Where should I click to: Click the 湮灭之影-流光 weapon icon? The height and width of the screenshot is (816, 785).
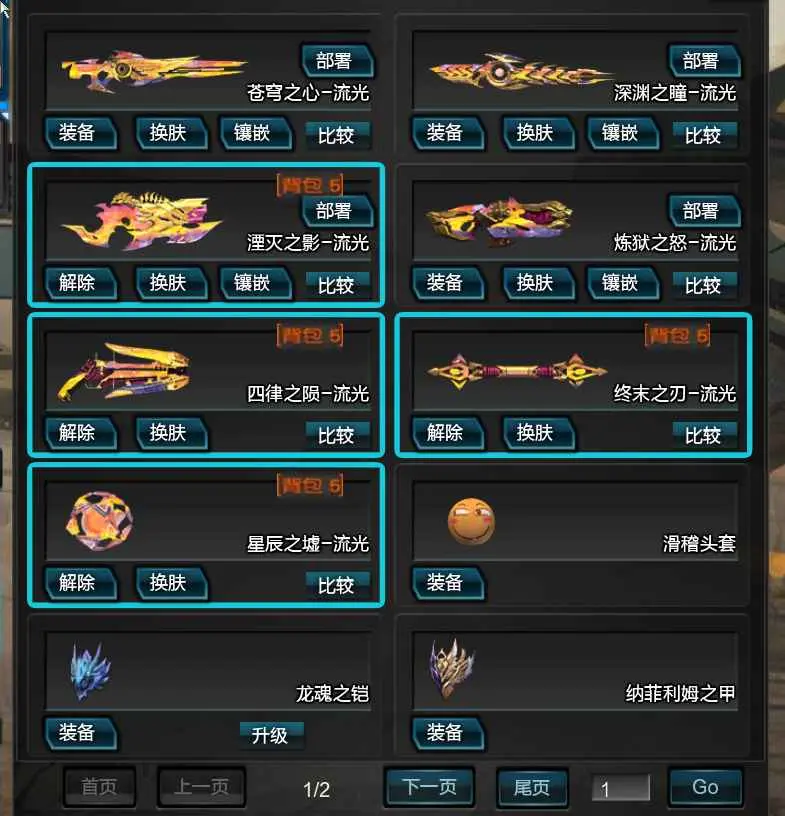(142, 221)
